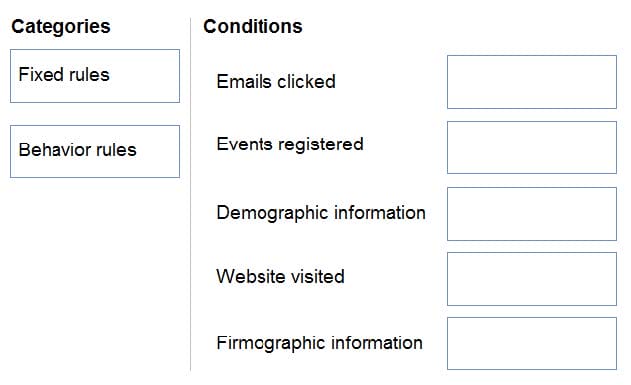The width and height of the screenshot is (631, 385).
Task: Click the answer box beside Emails clicked
Action: (532, 82)
